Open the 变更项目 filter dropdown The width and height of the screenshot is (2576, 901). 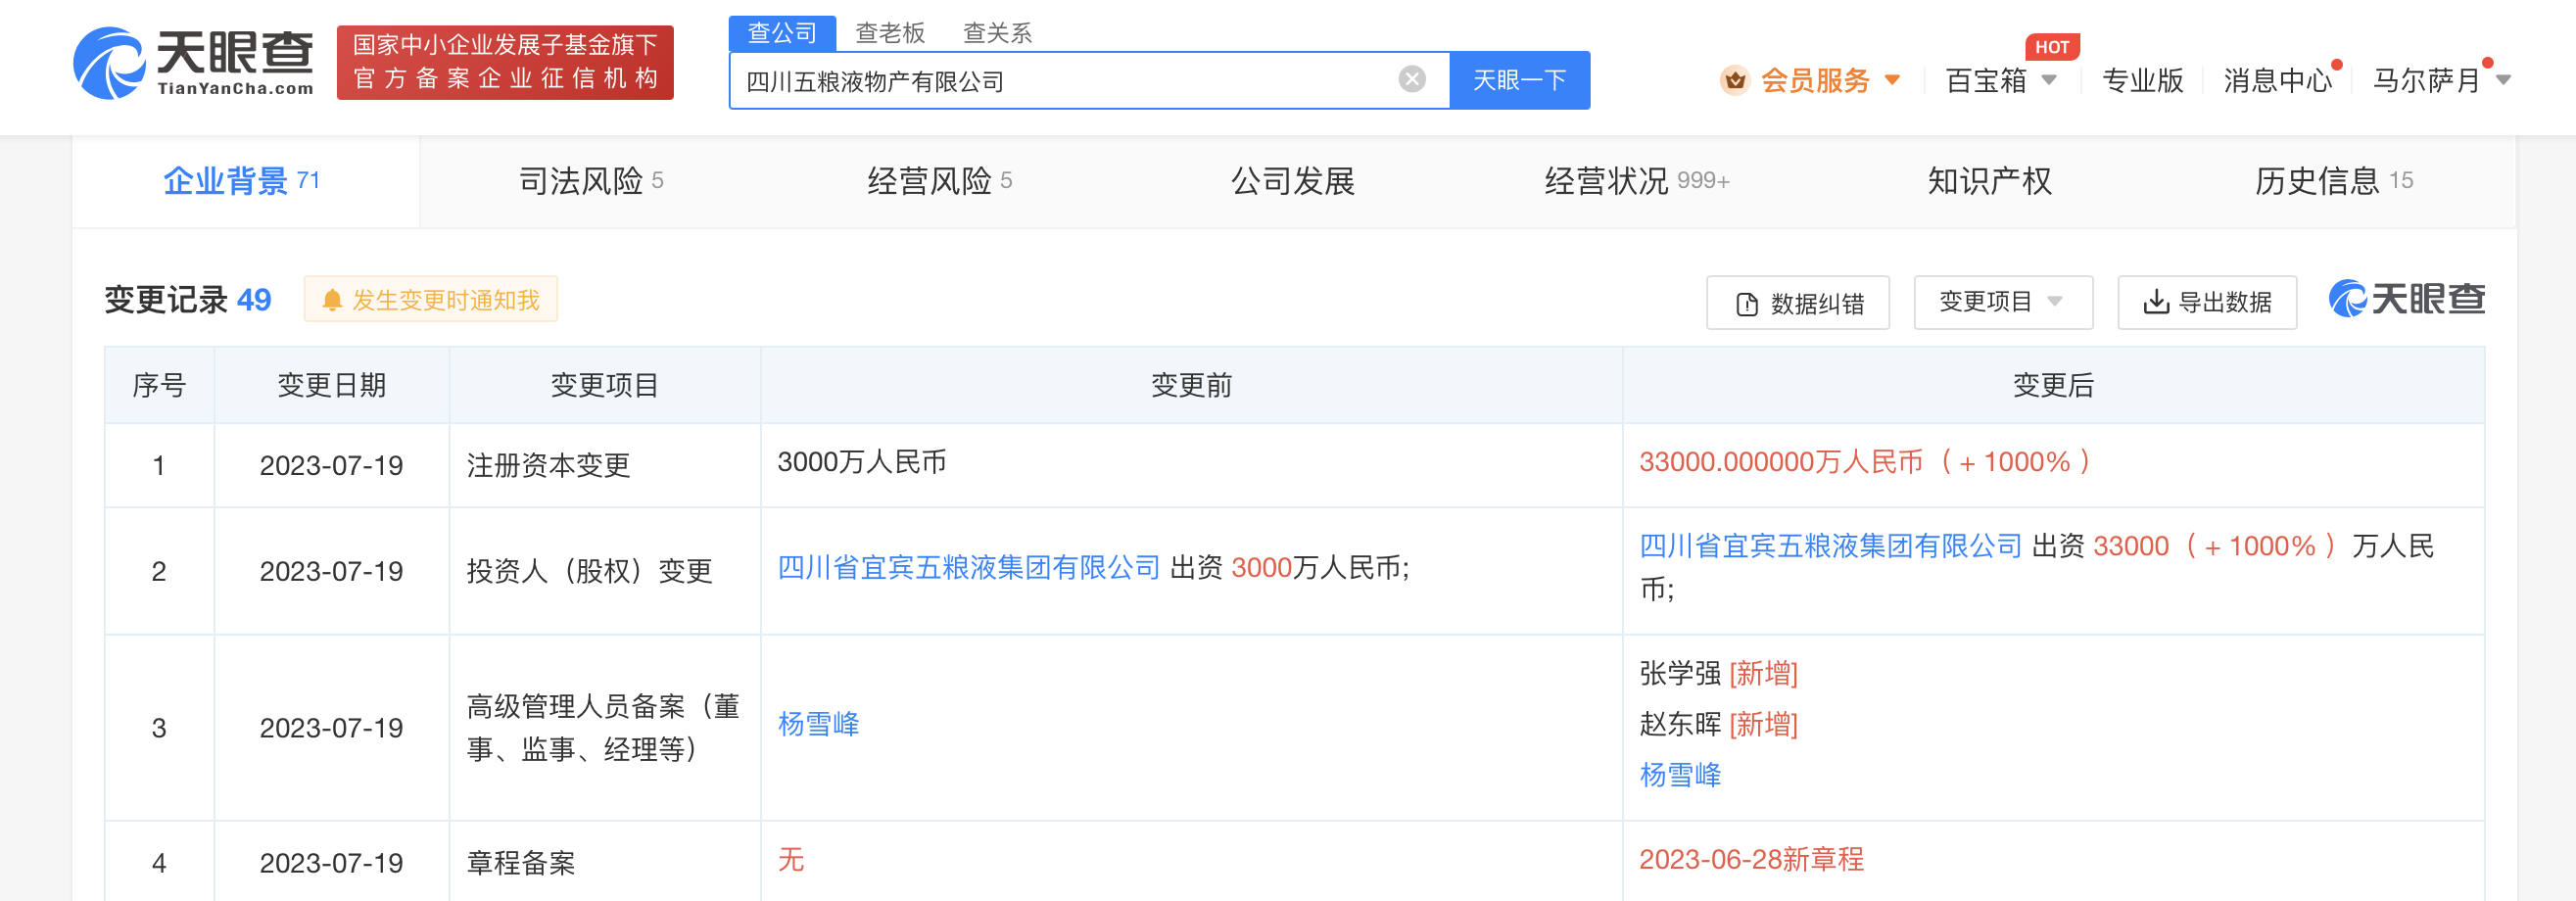point(2002,301)
